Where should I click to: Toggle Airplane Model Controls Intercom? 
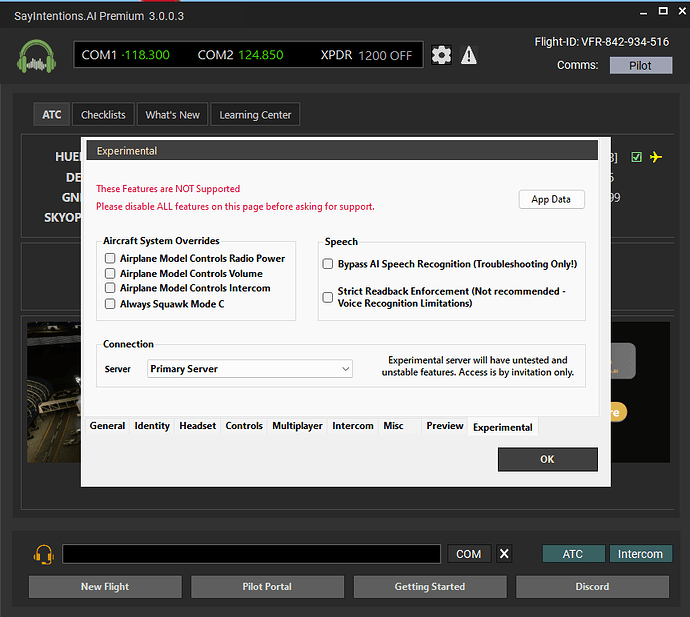click(110, 288)
